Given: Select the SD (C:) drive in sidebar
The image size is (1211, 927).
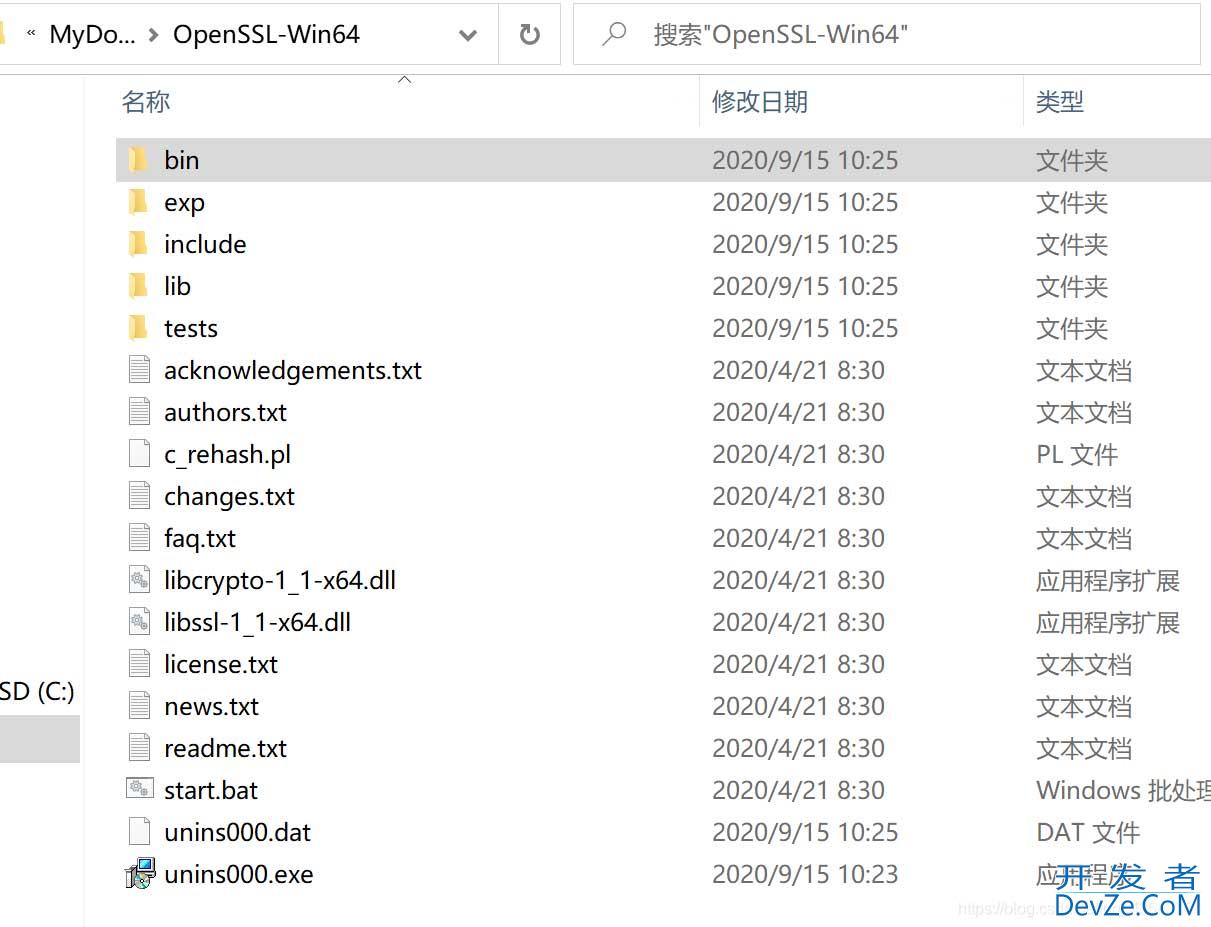Looking at the screenshot, I should tap(38, 691).
